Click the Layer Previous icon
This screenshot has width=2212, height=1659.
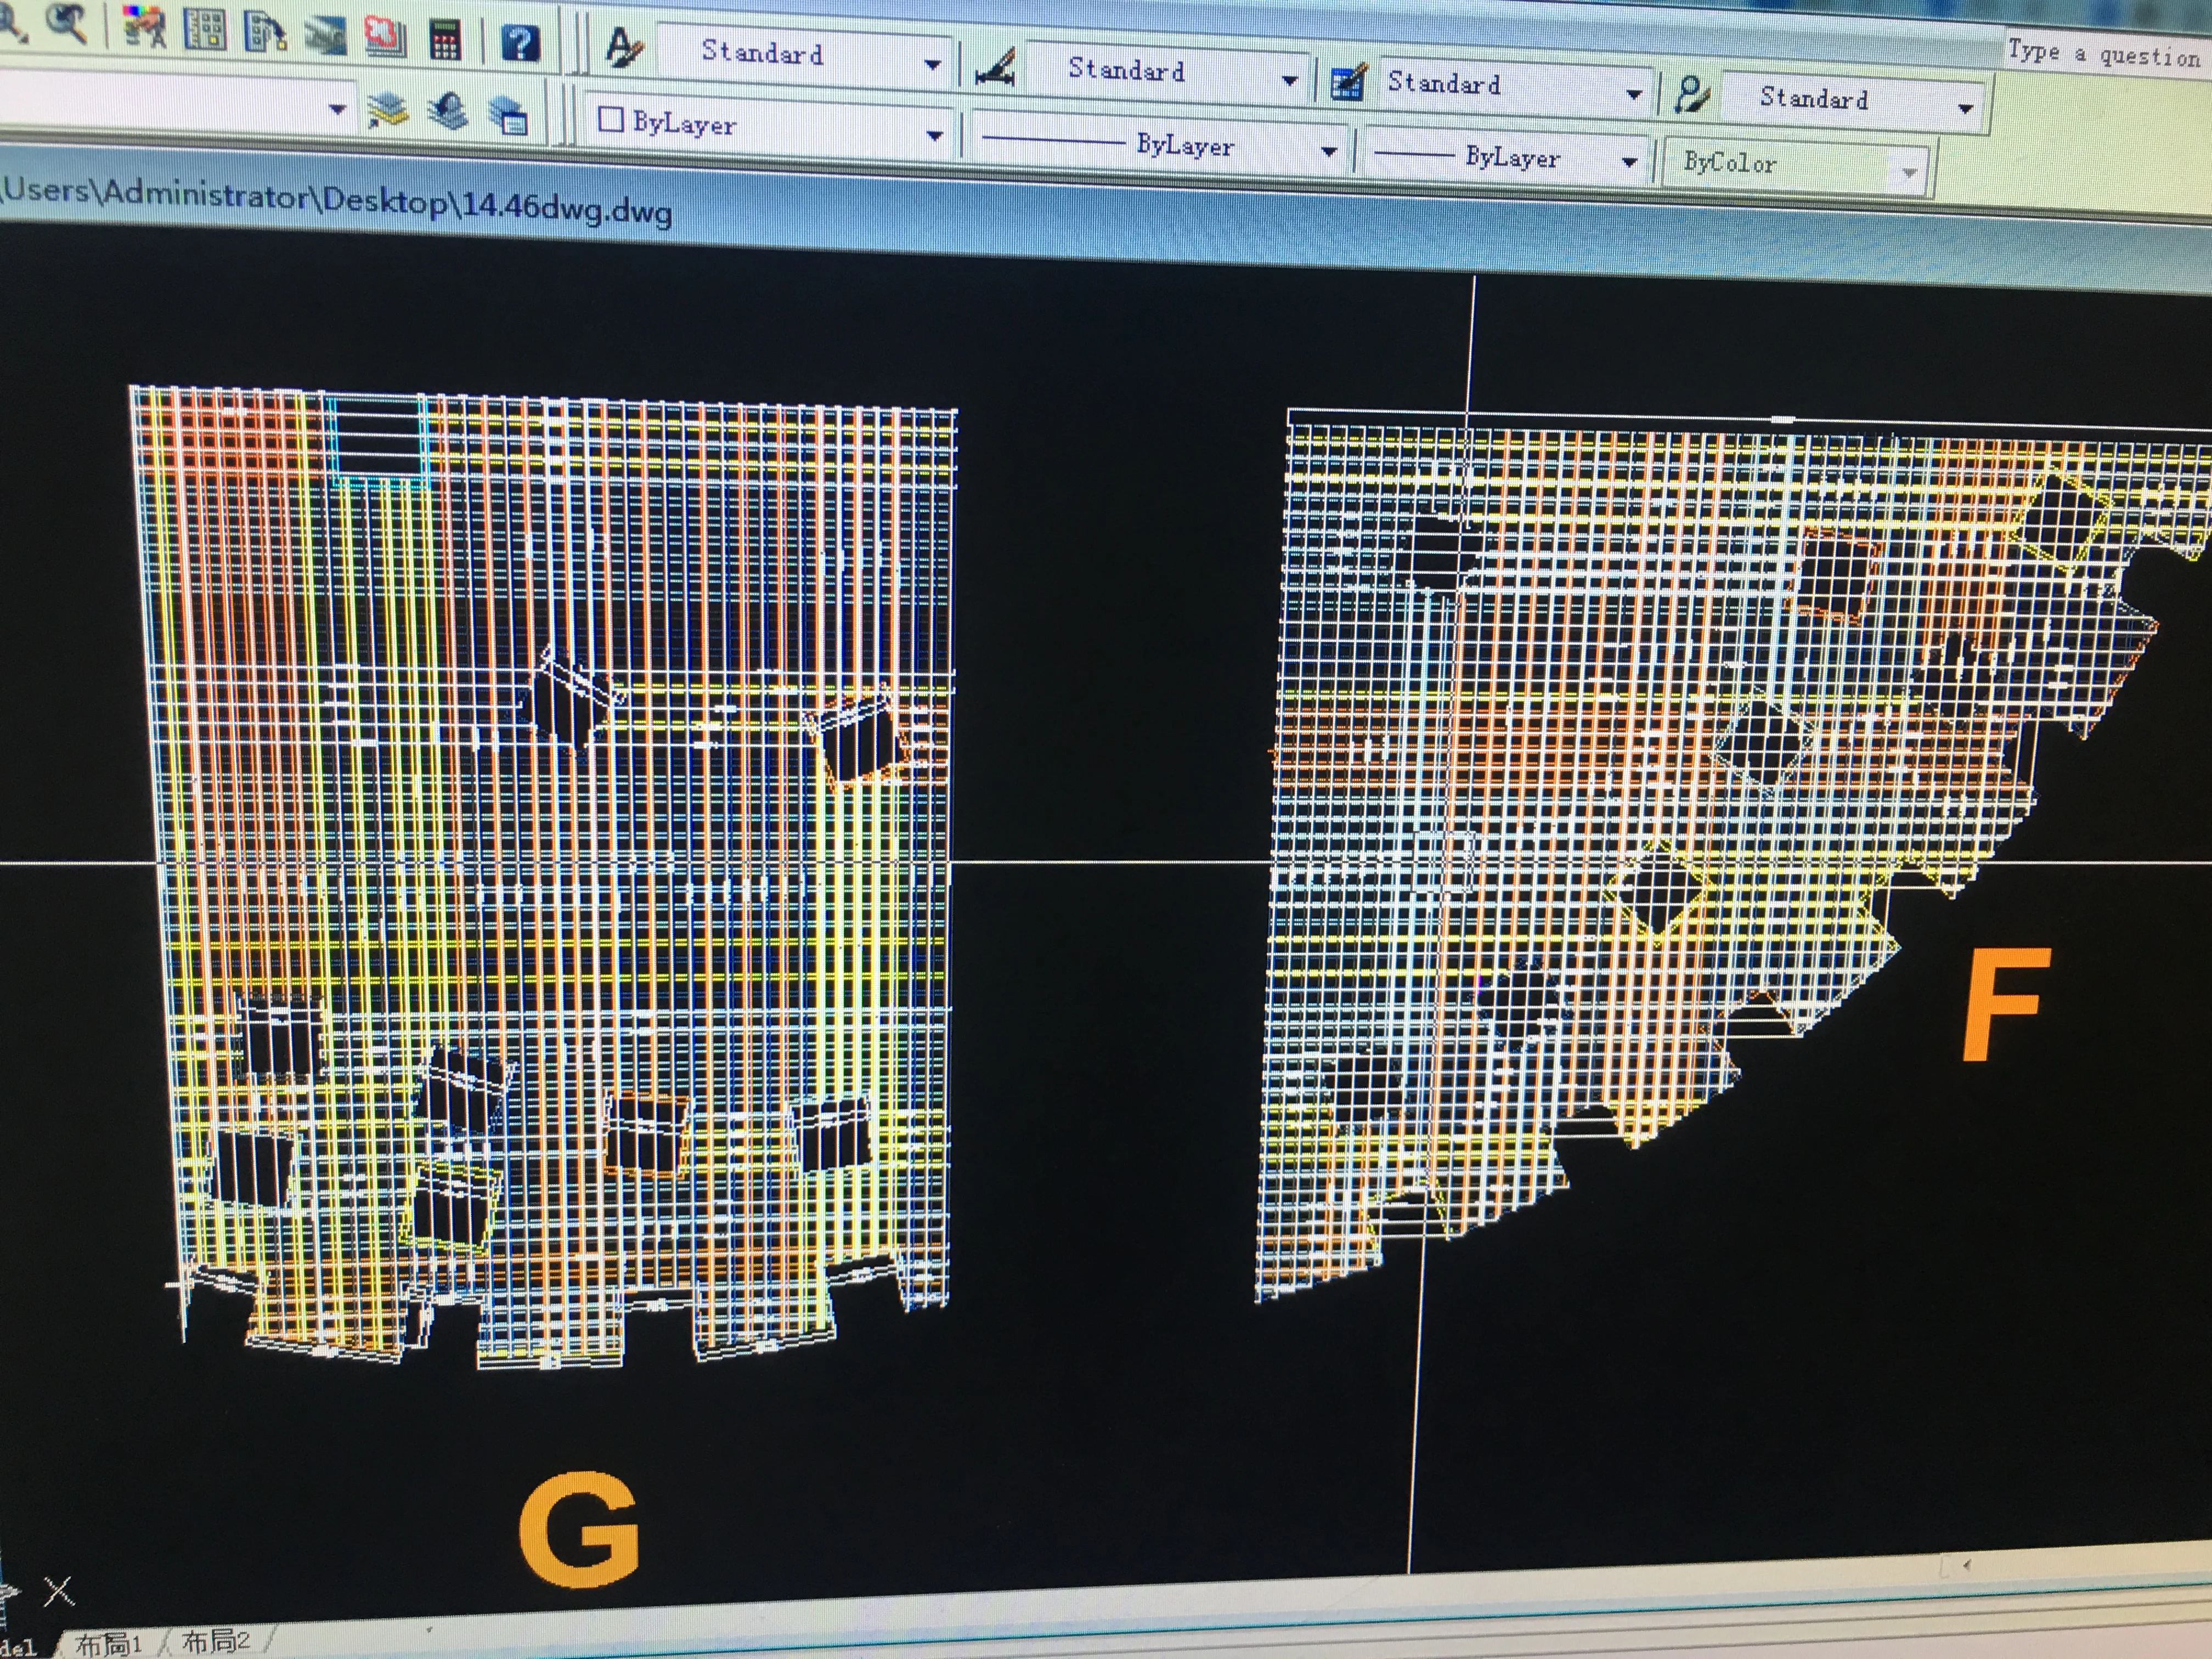[x=450, y=110]
